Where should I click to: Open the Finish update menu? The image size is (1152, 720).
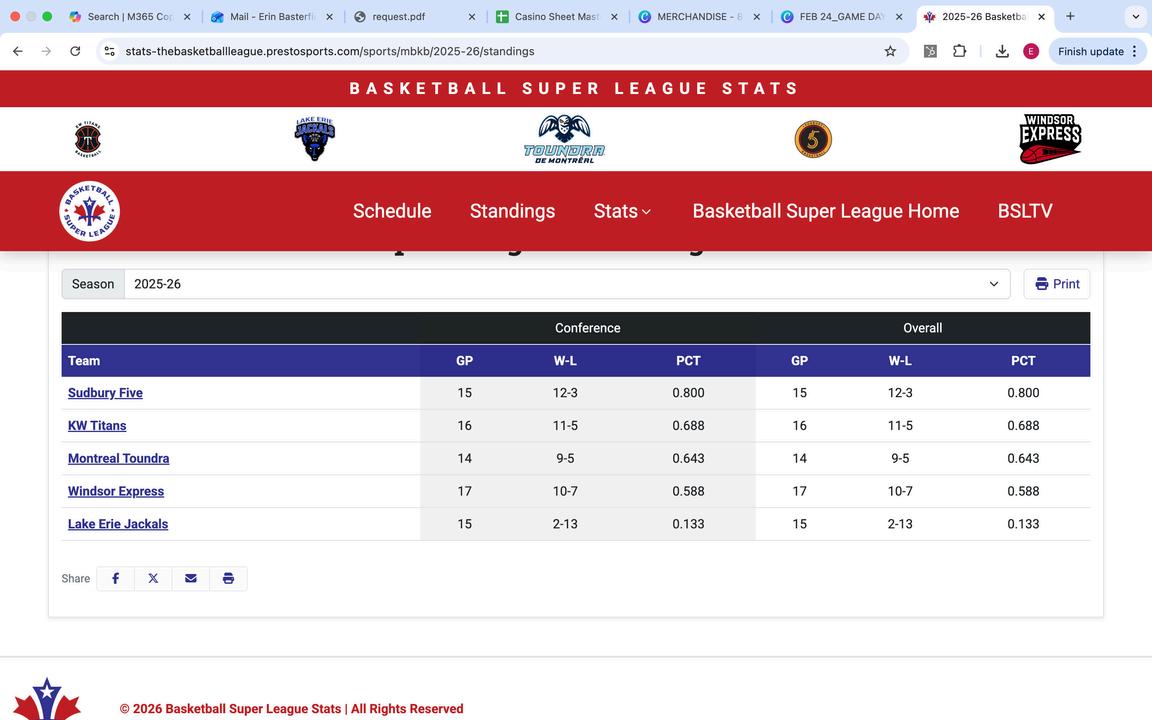coord(1098,51)
